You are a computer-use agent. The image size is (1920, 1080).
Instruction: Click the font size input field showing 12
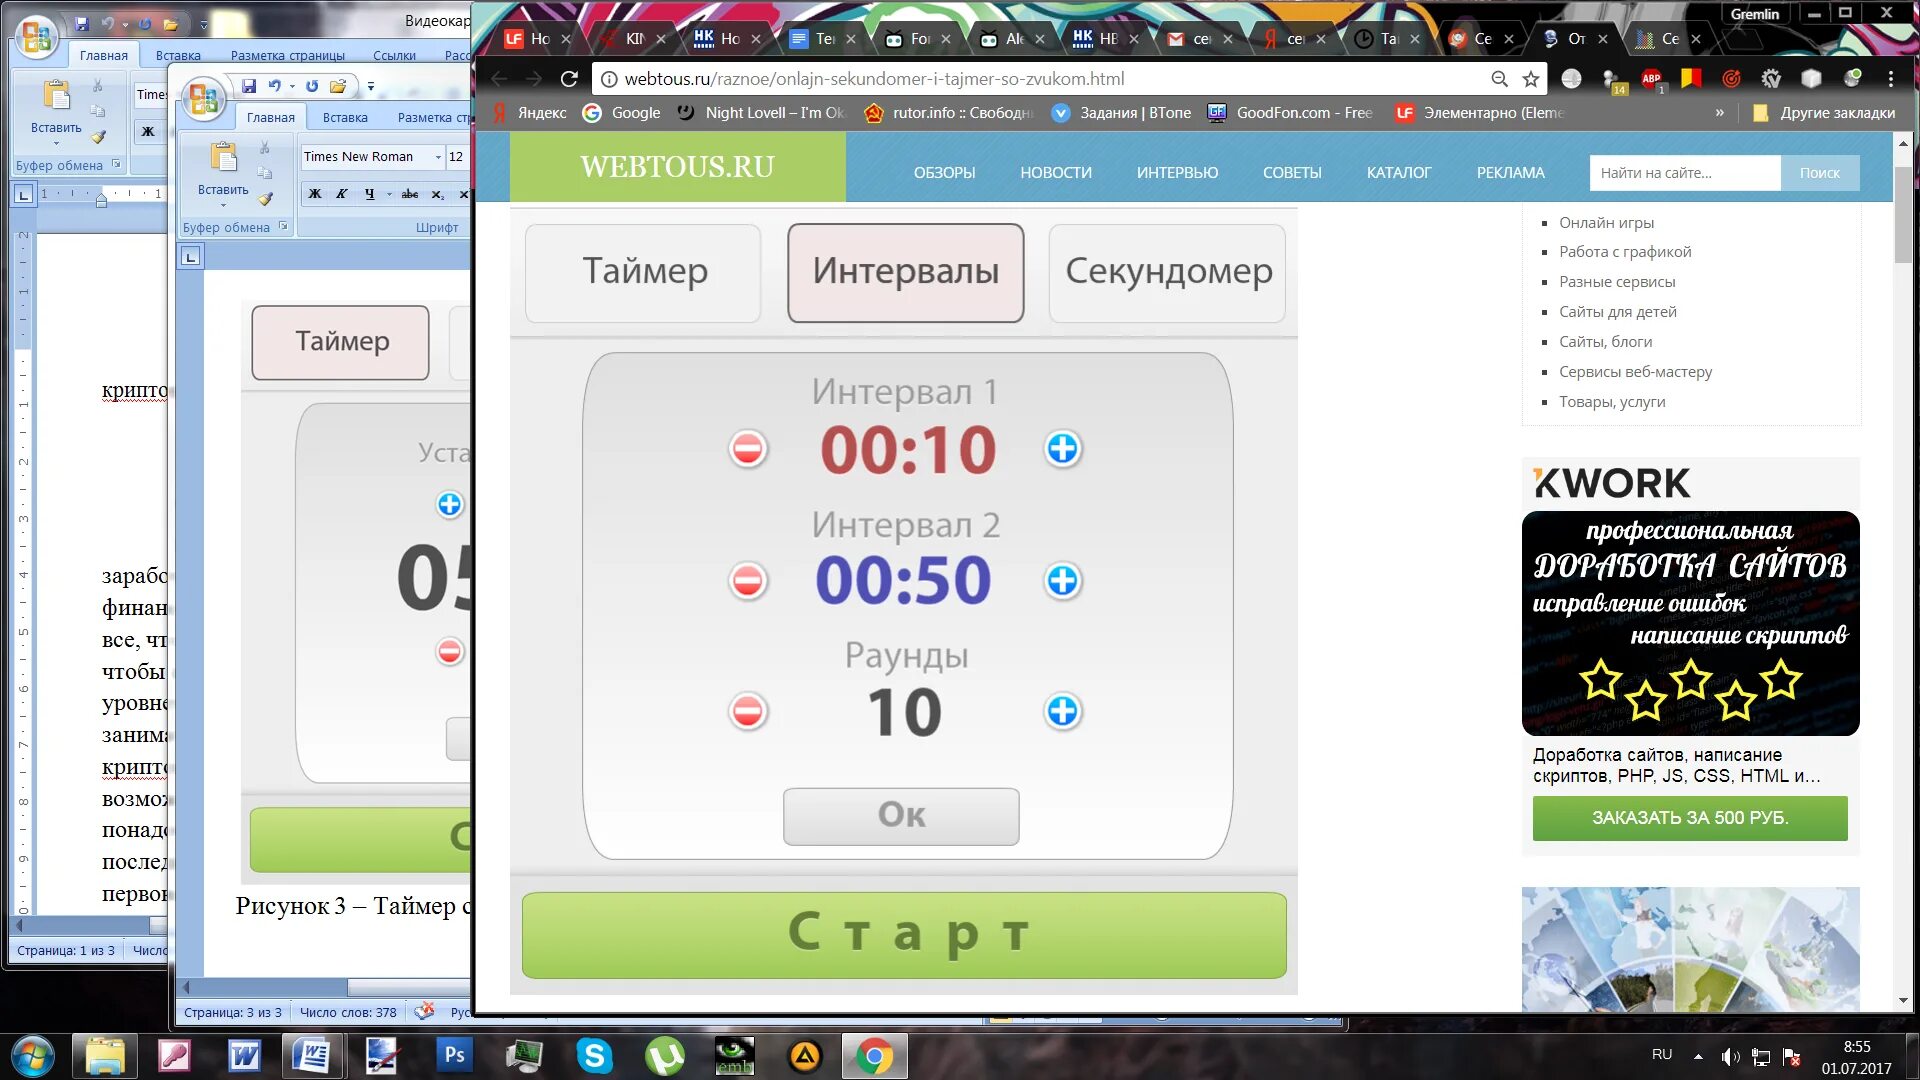[x=458, y=156]
